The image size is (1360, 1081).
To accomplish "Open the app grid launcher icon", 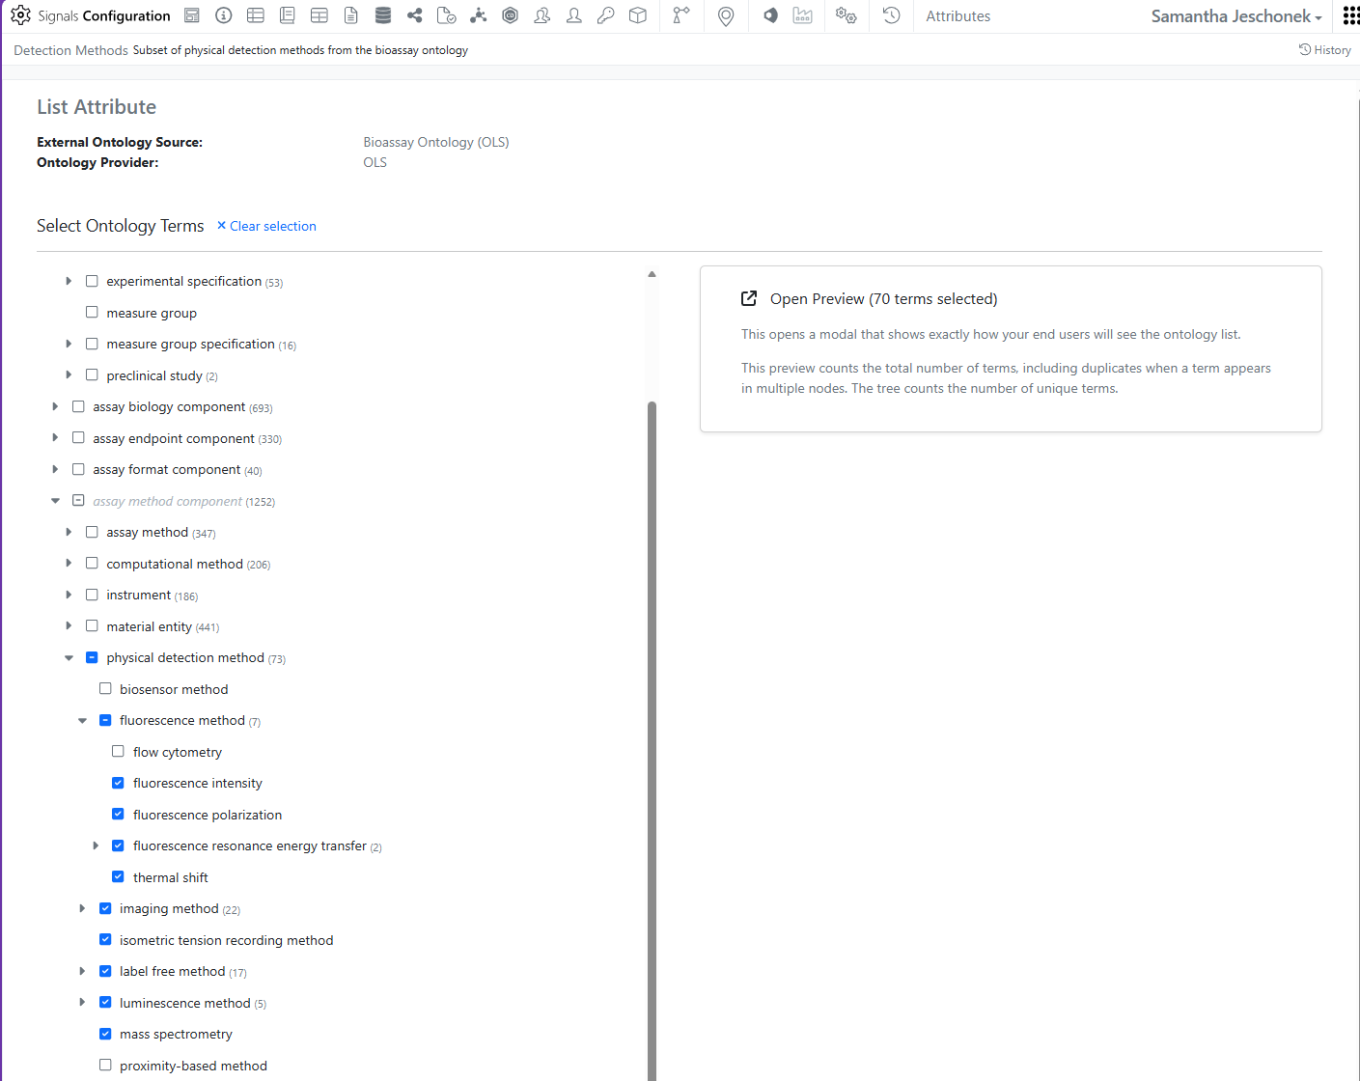I will pyautogui.click(x=1350, y=16).
